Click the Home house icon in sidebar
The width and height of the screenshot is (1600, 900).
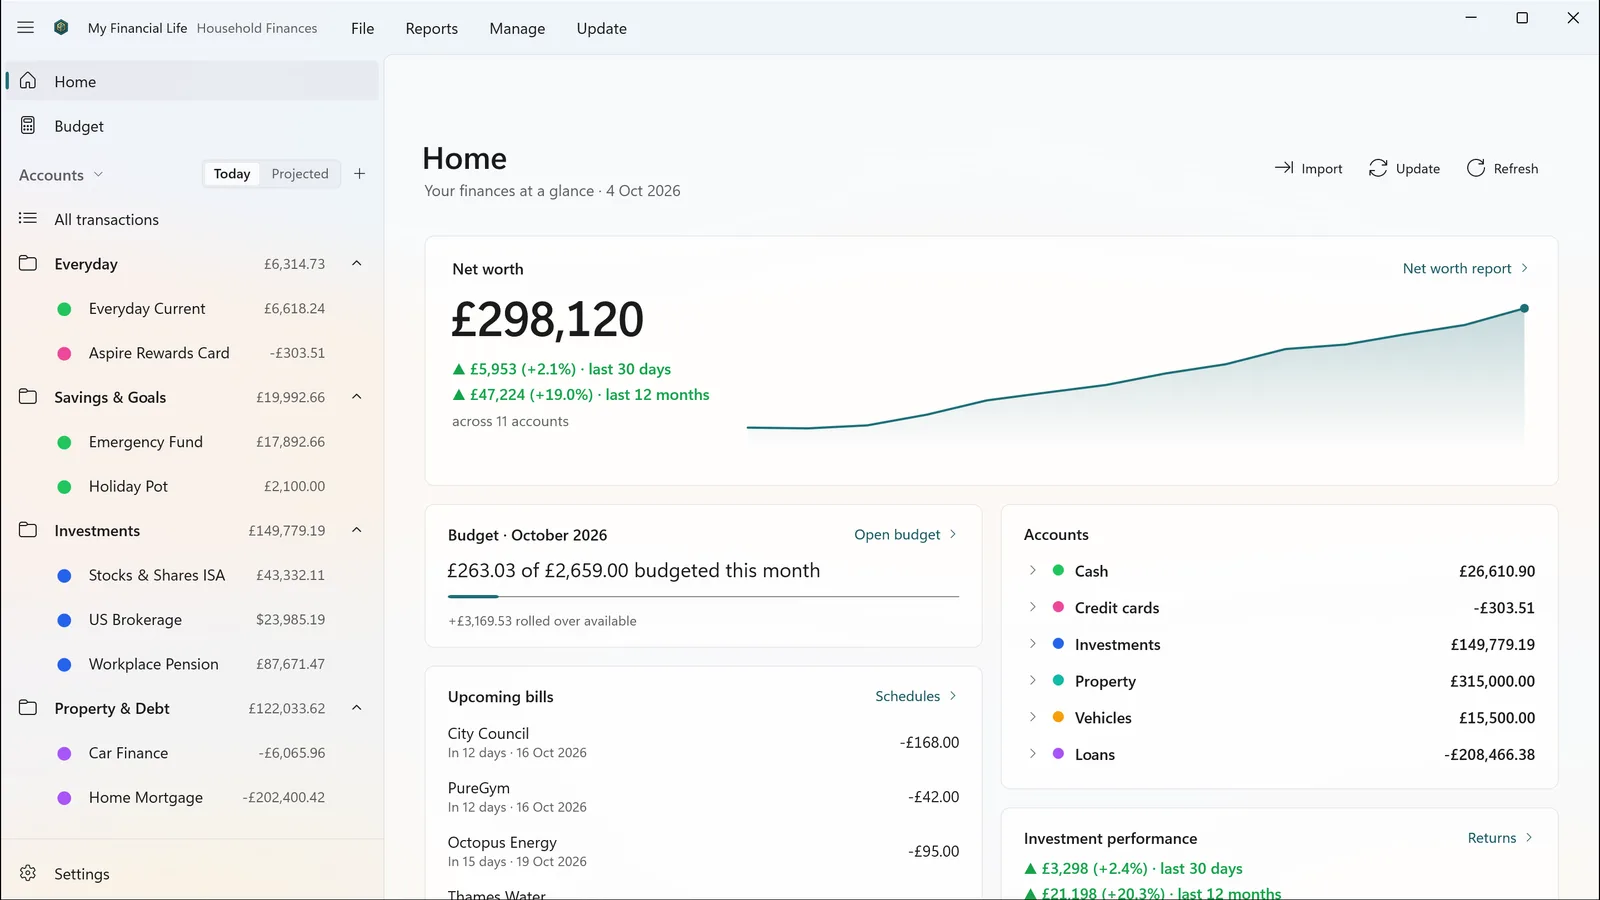click(x=28, y=81)
